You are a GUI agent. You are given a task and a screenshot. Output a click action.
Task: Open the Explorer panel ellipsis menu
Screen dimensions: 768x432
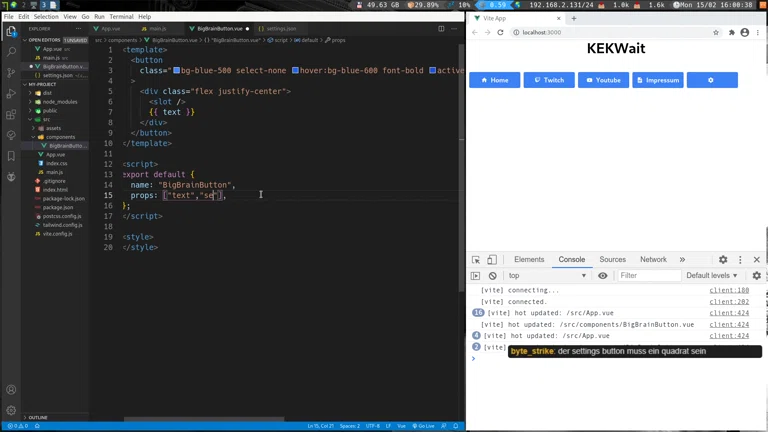point(78,29)
